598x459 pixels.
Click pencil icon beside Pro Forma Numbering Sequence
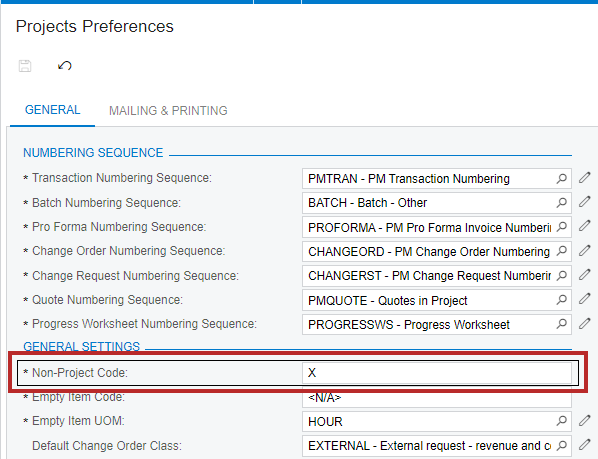click(x=584, y=226)
